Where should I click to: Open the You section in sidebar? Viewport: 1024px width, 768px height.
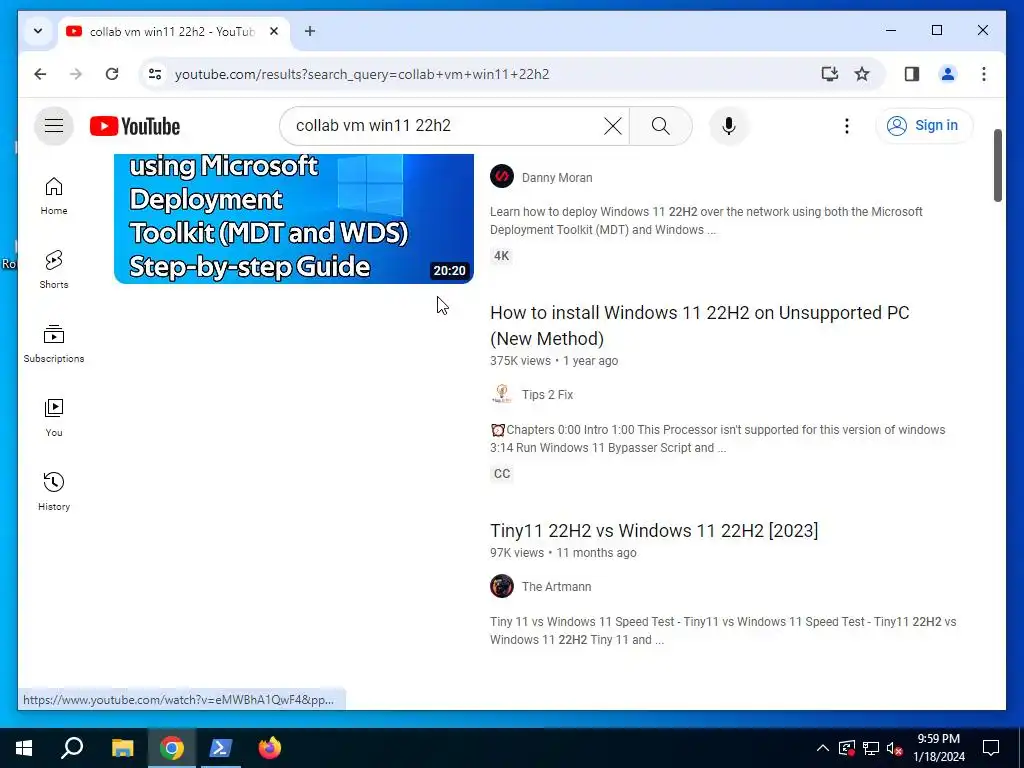54,418
